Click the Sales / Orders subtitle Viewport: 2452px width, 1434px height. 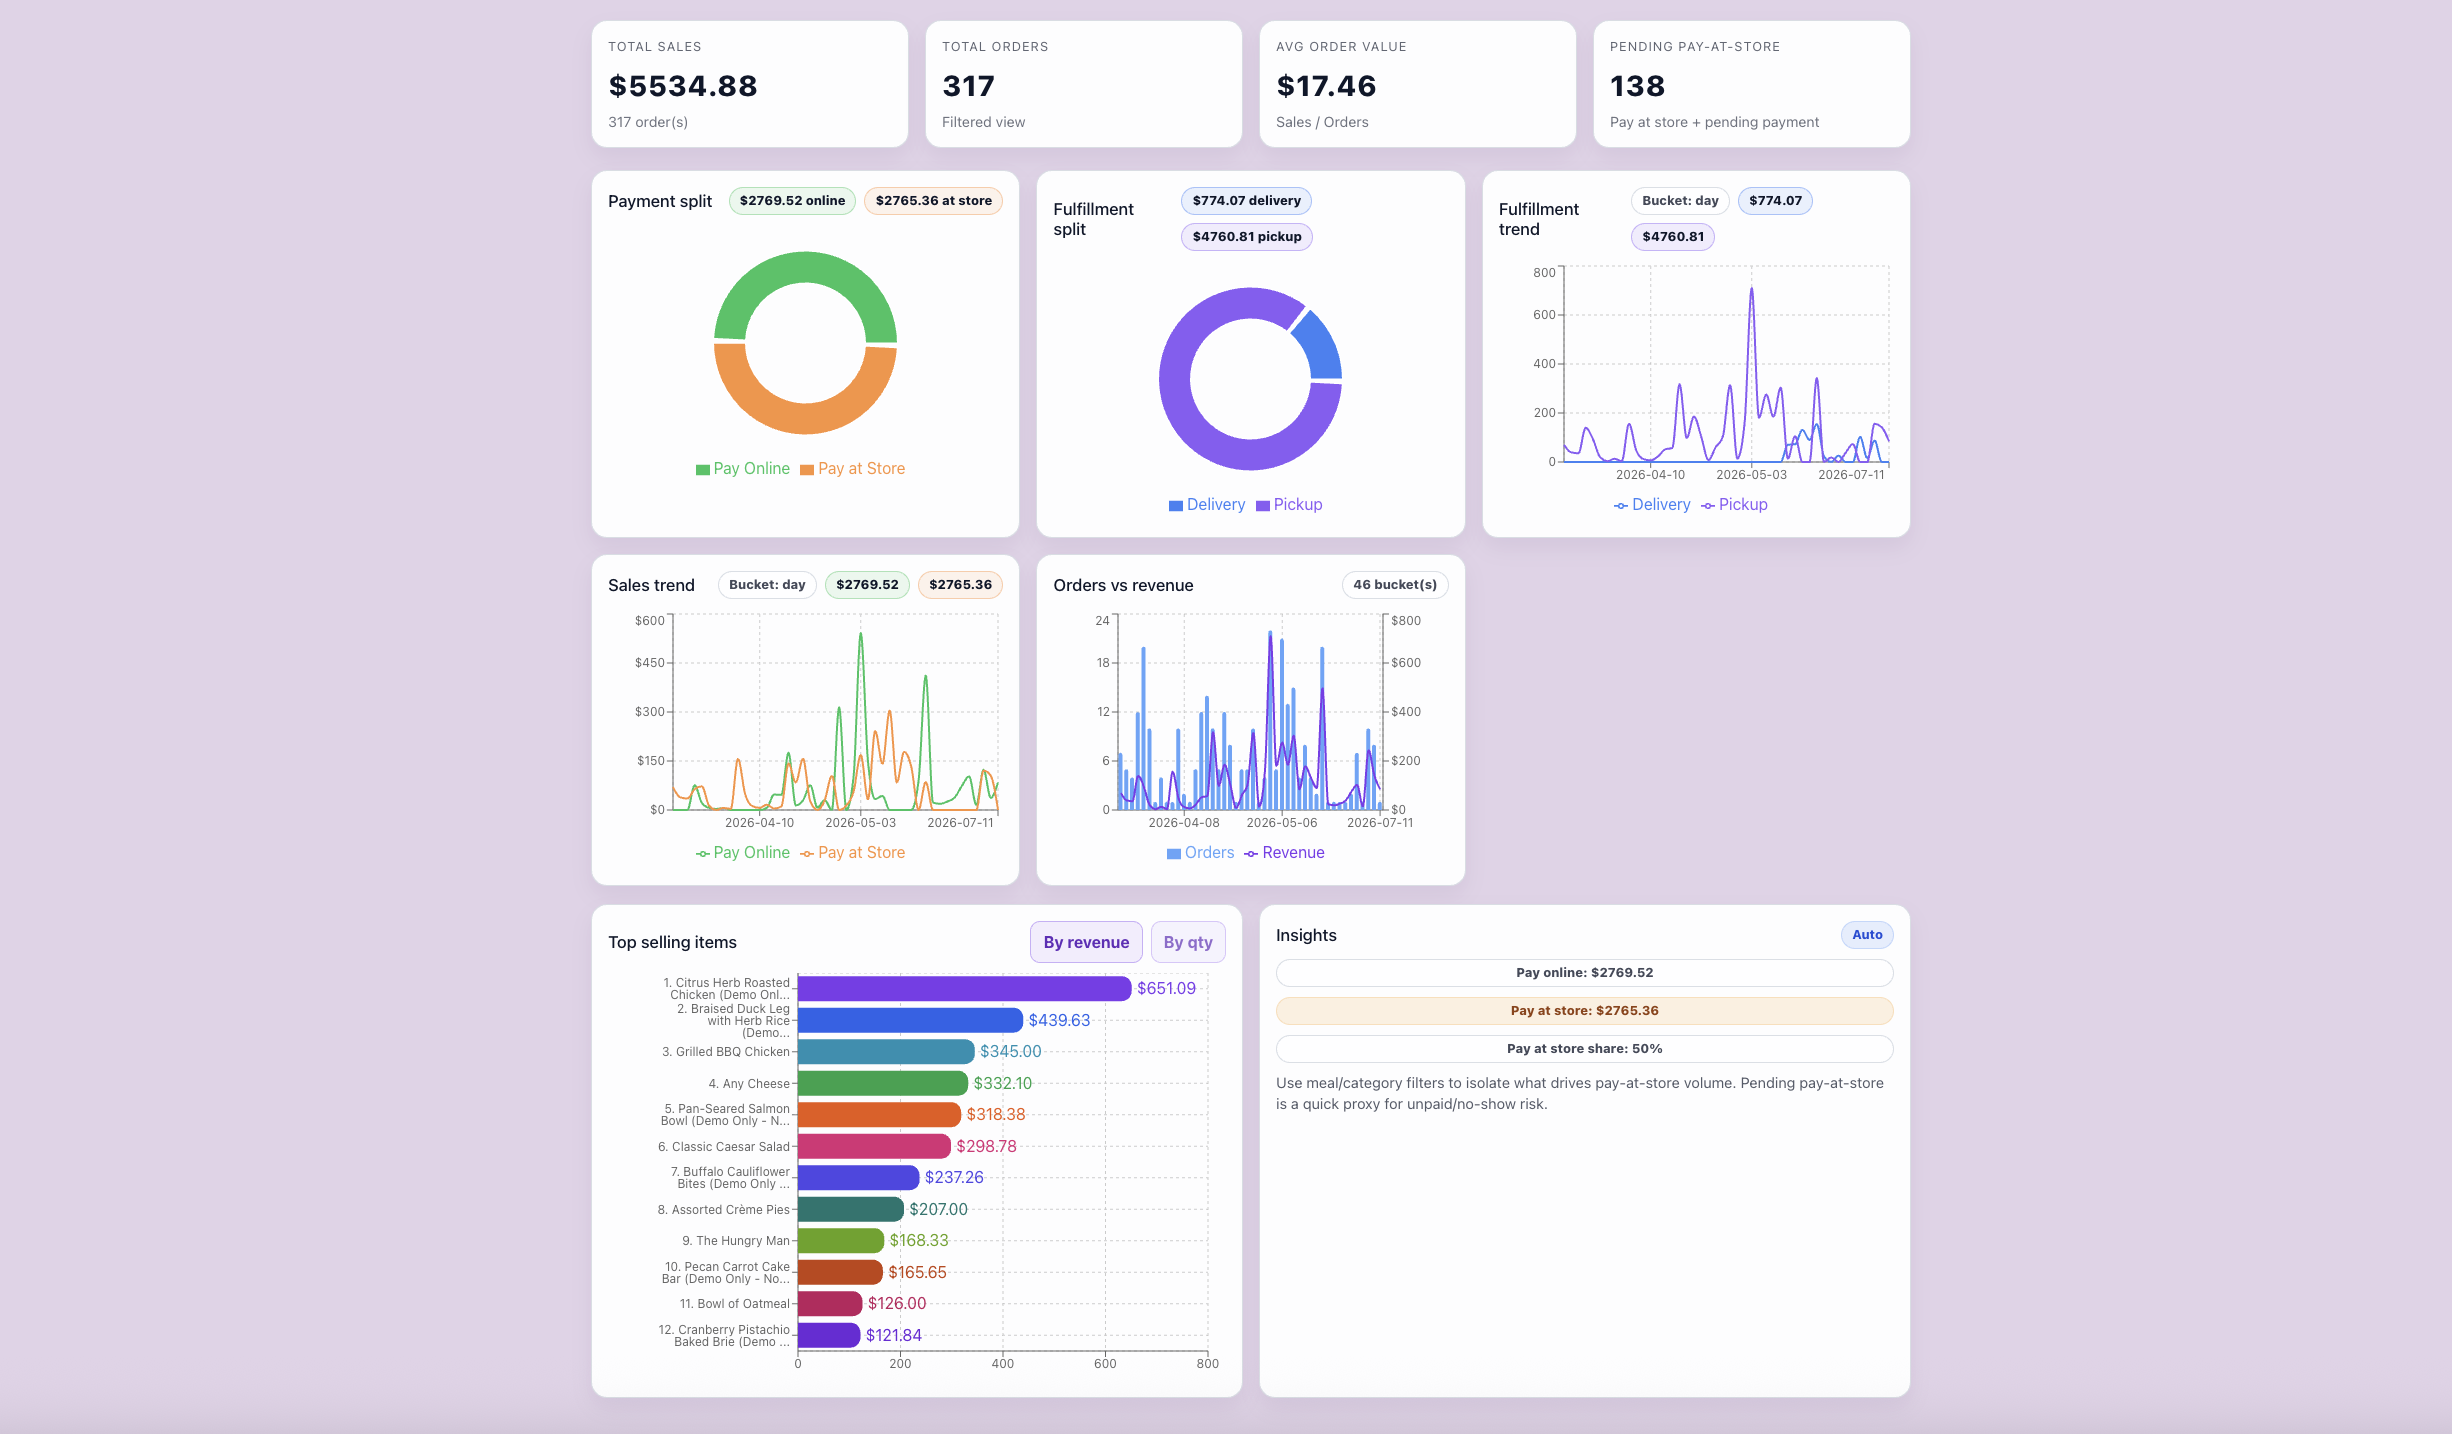1322,122
